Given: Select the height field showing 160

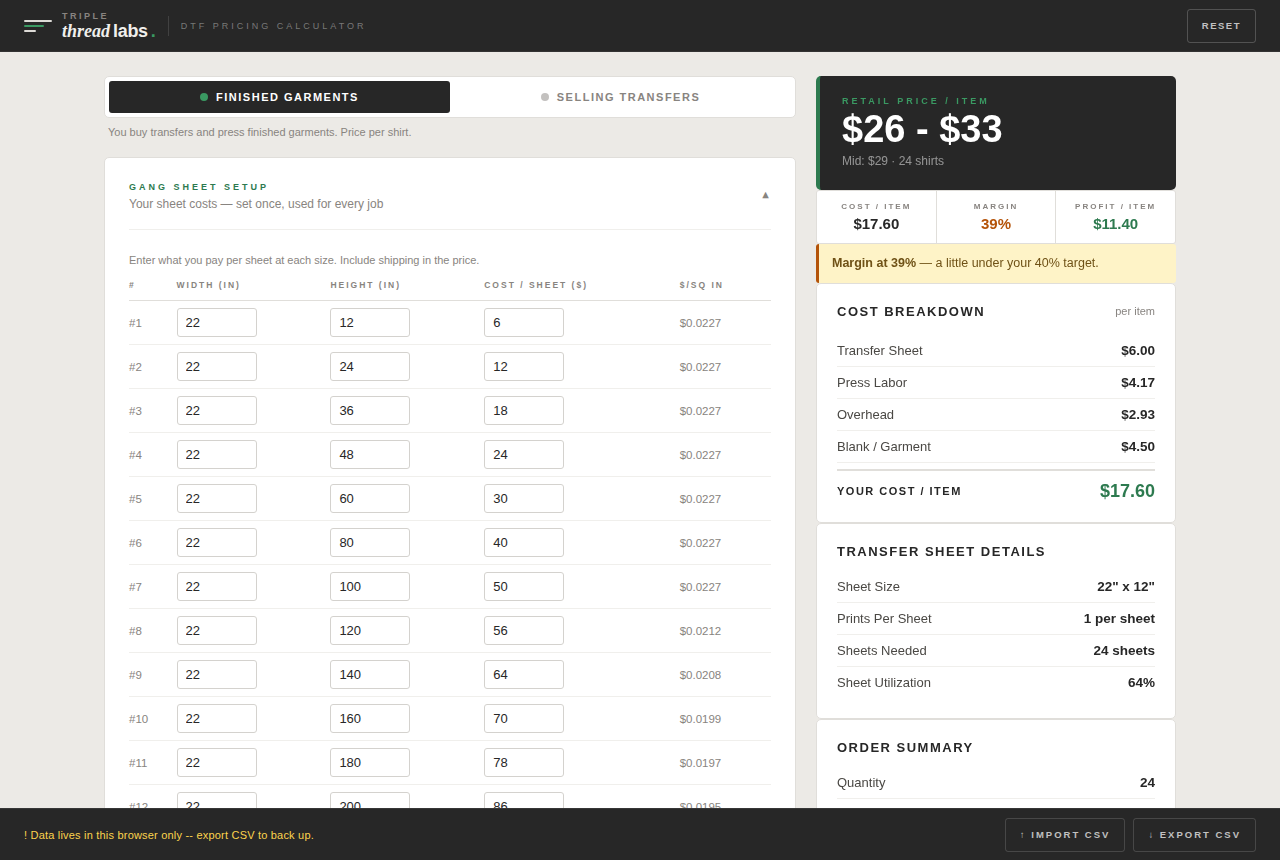Looking at the screenshot, I should [370, 719].
